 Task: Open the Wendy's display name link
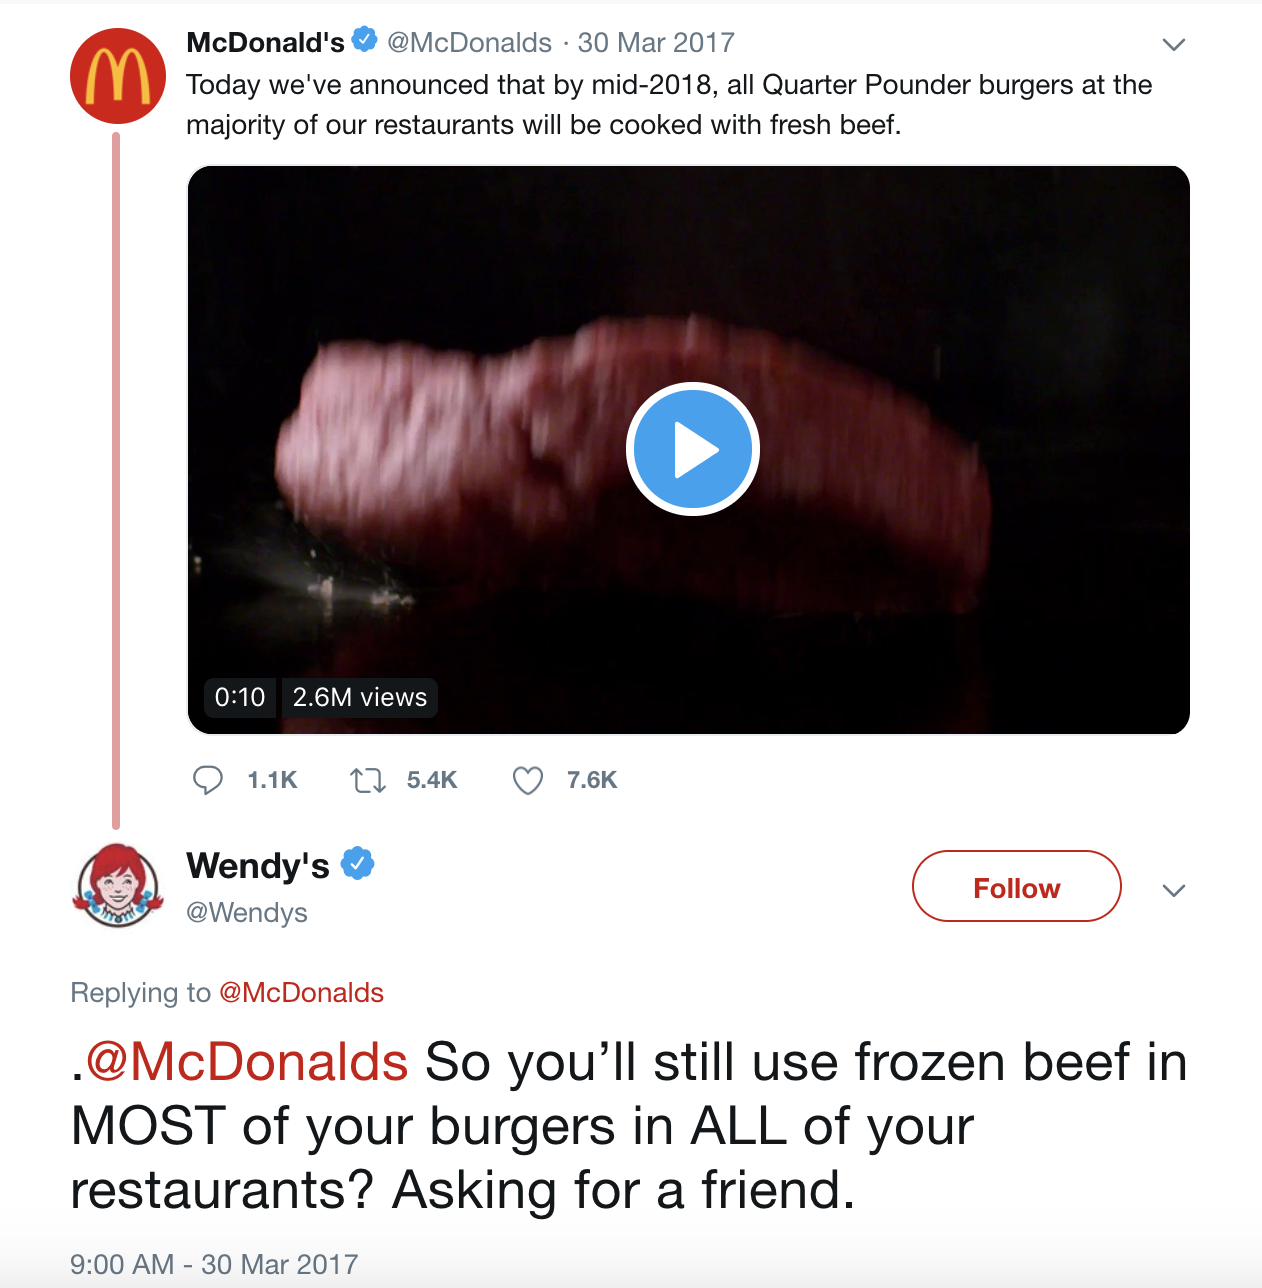tap(258, 865)
